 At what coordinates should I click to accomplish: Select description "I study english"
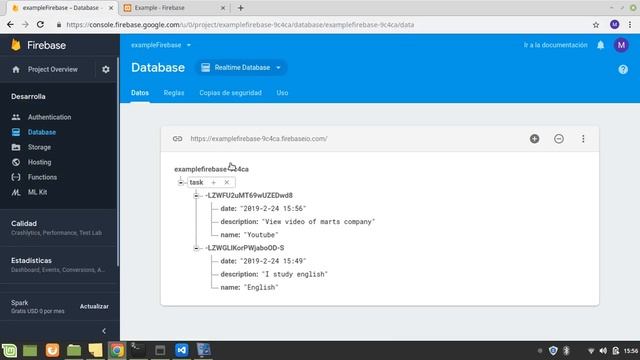(x=294, y=274)
